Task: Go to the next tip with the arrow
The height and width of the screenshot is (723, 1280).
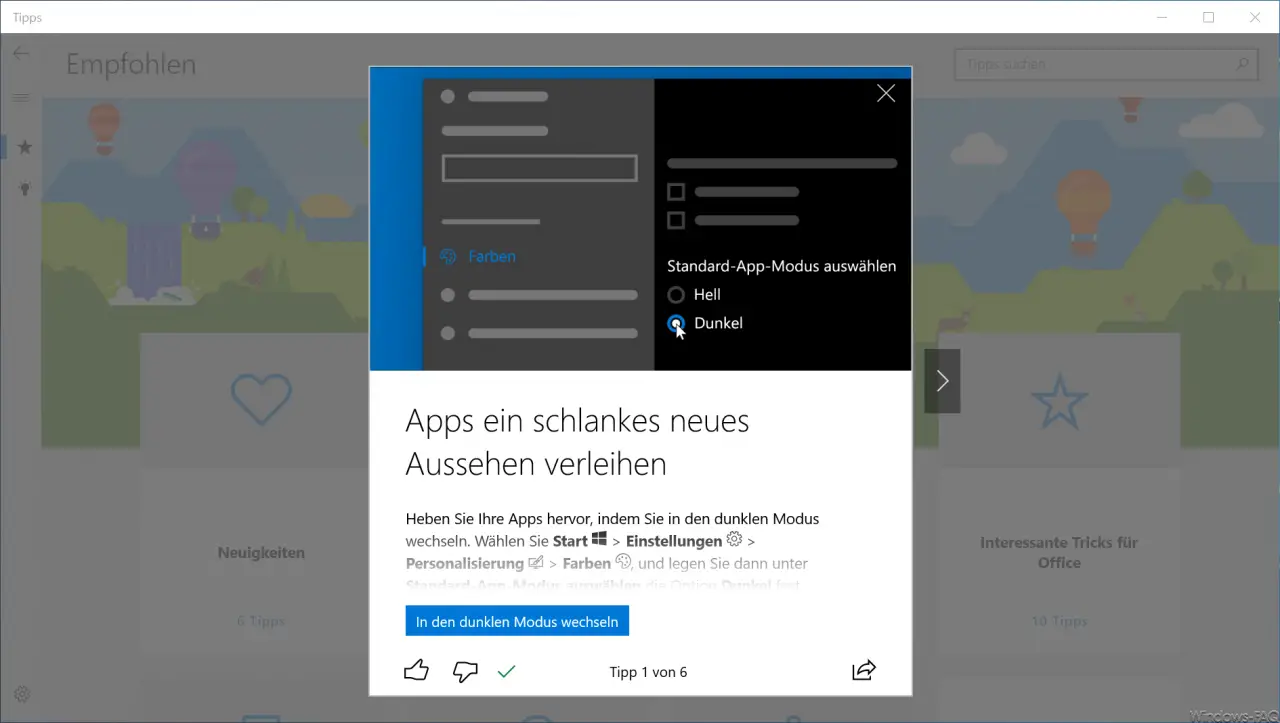Action: click(x=942, y=381)
